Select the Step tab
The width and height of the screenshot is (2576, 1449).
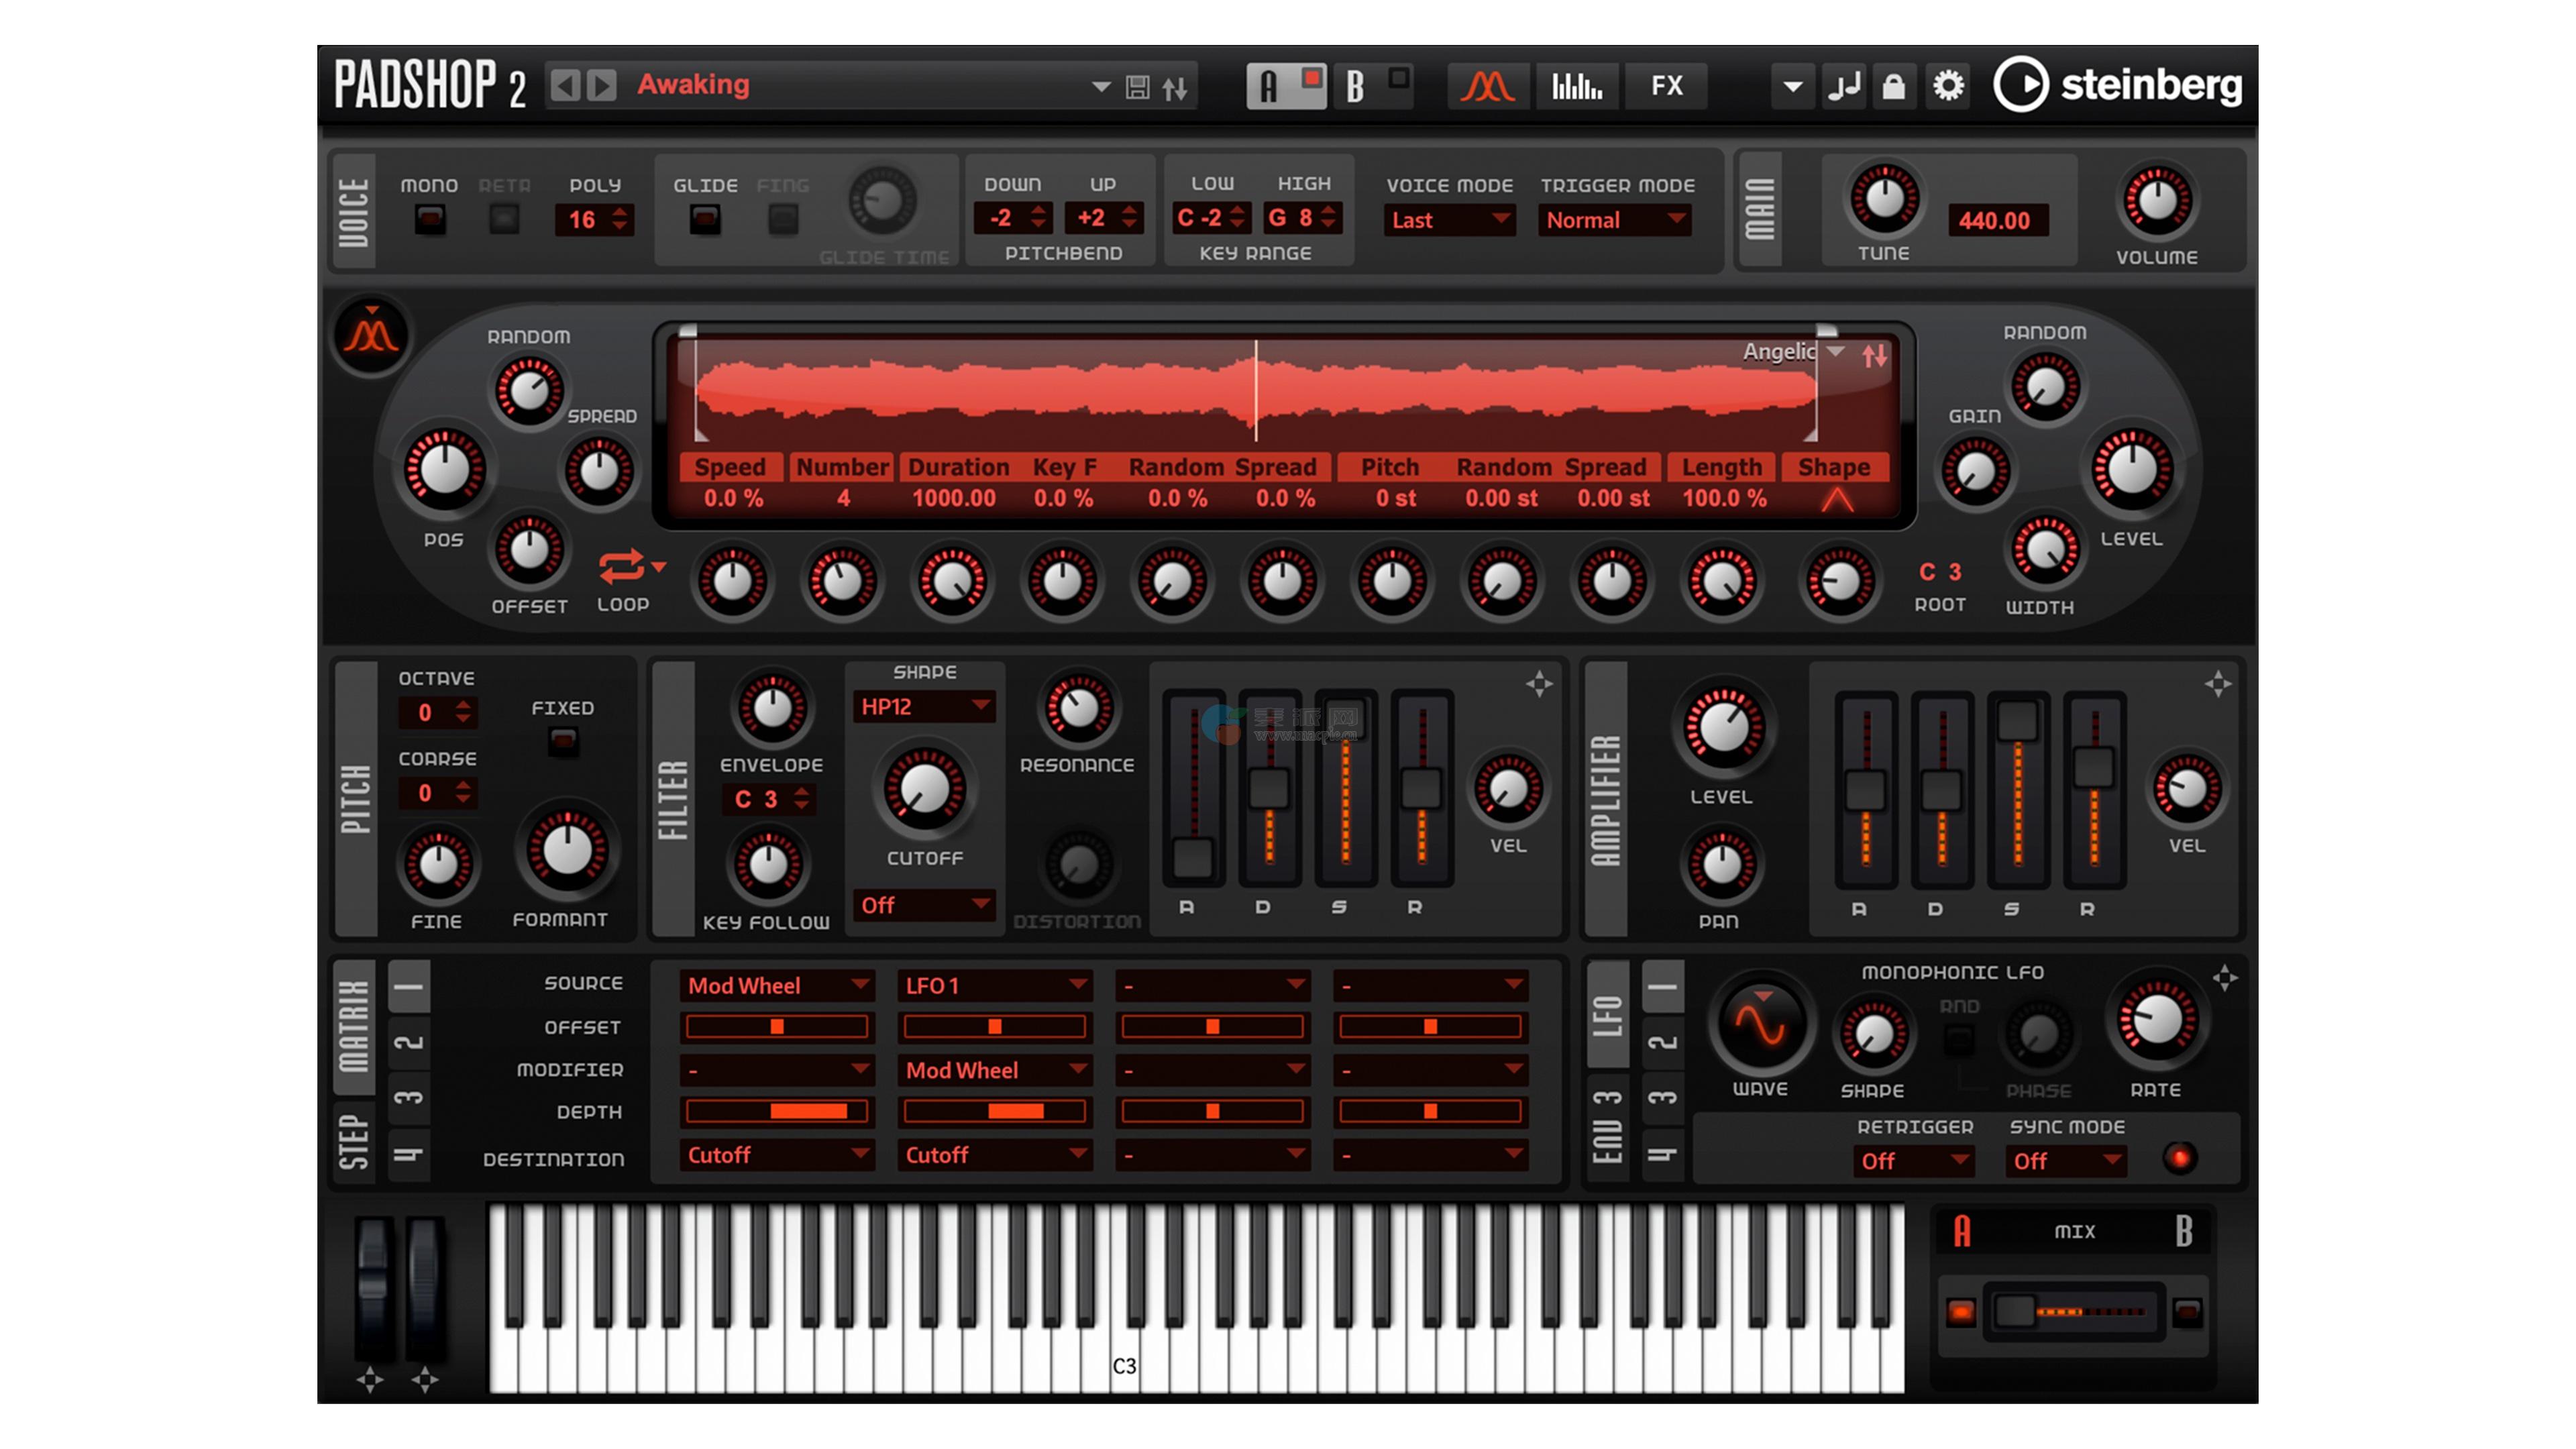(354, 1141)
